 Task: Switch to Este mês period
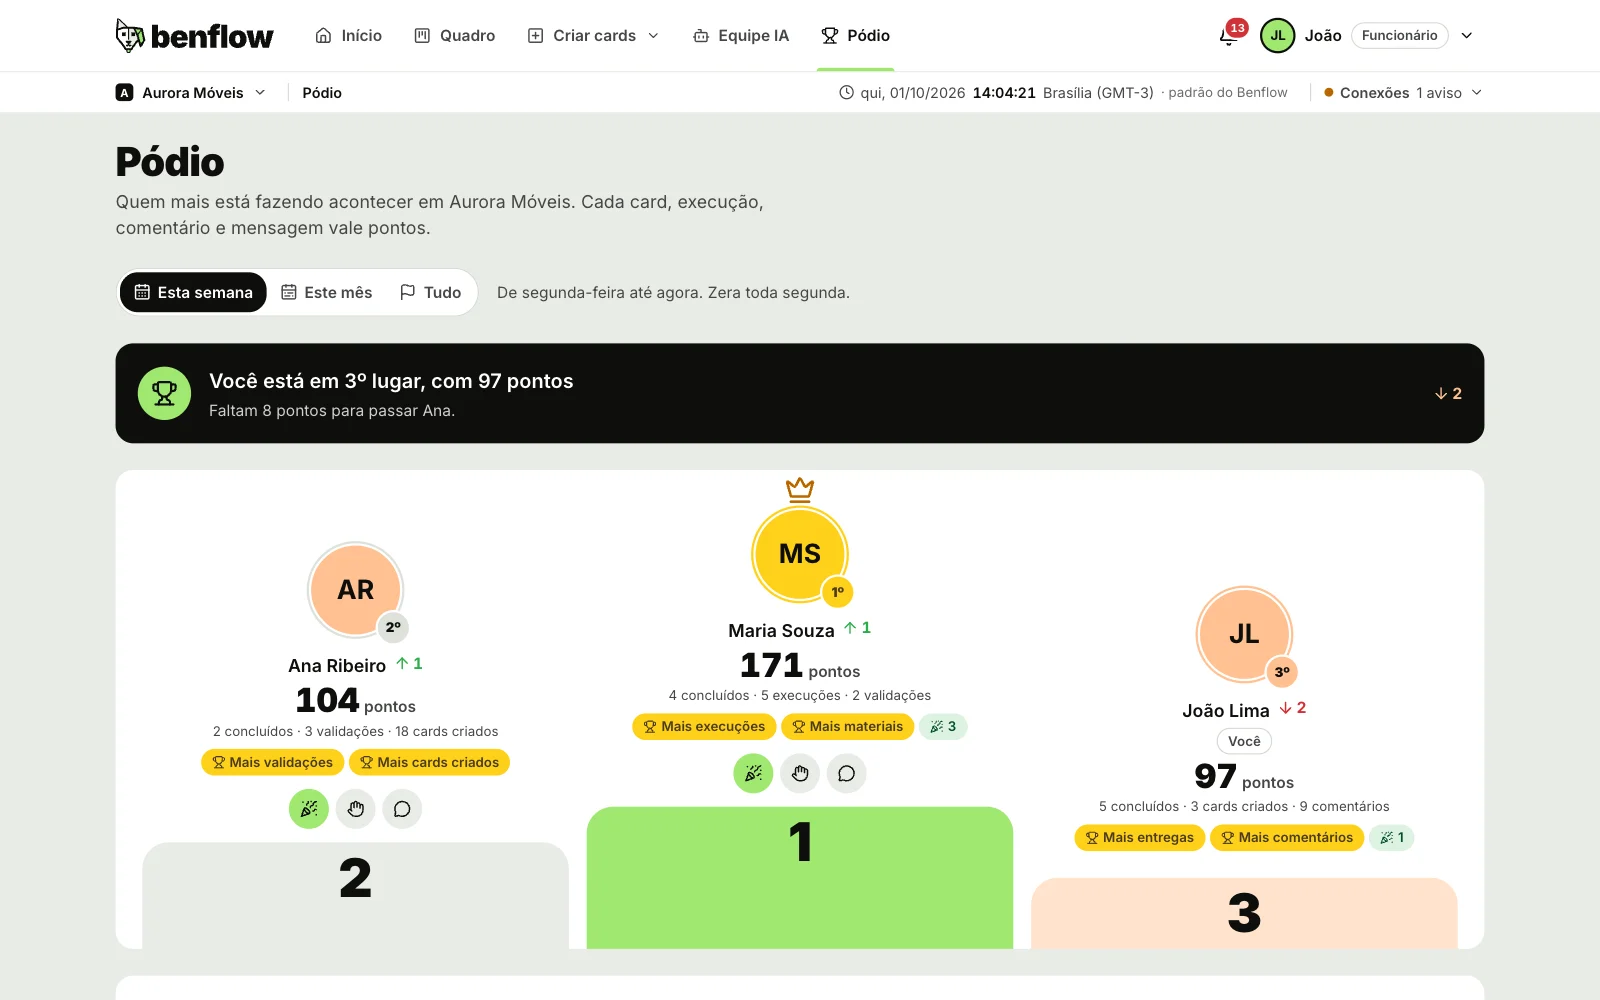pos(327,292)
